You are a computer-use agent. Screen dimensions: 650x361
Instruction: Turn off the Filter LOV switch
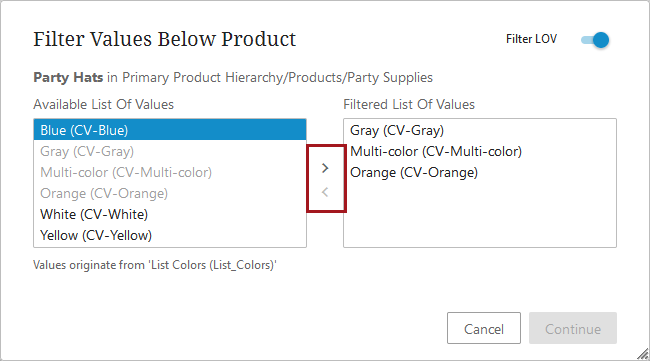pos(595,40)
